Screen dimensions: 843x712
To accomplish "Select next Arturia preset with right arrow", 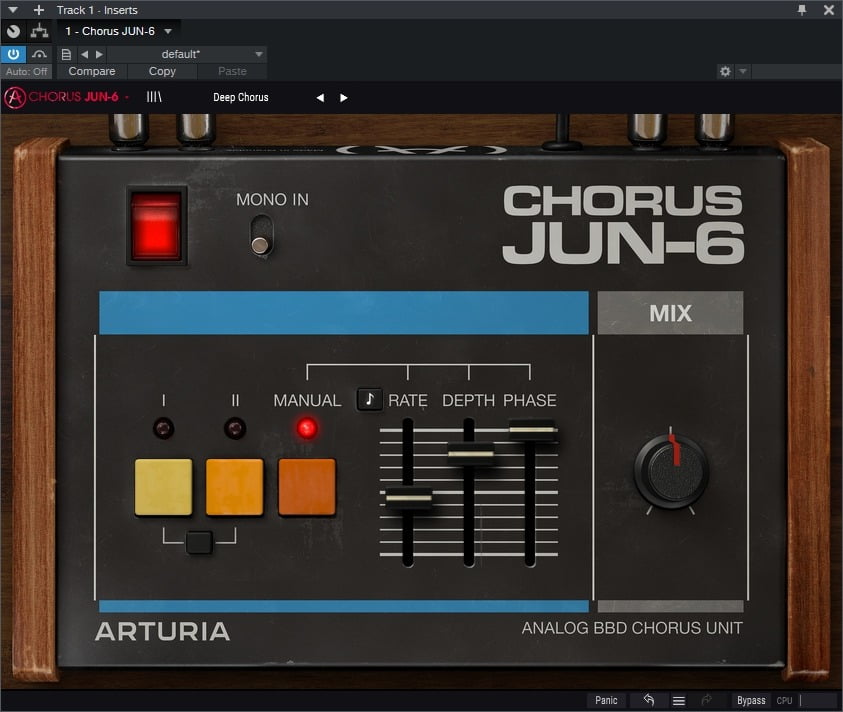I will 344,97.
